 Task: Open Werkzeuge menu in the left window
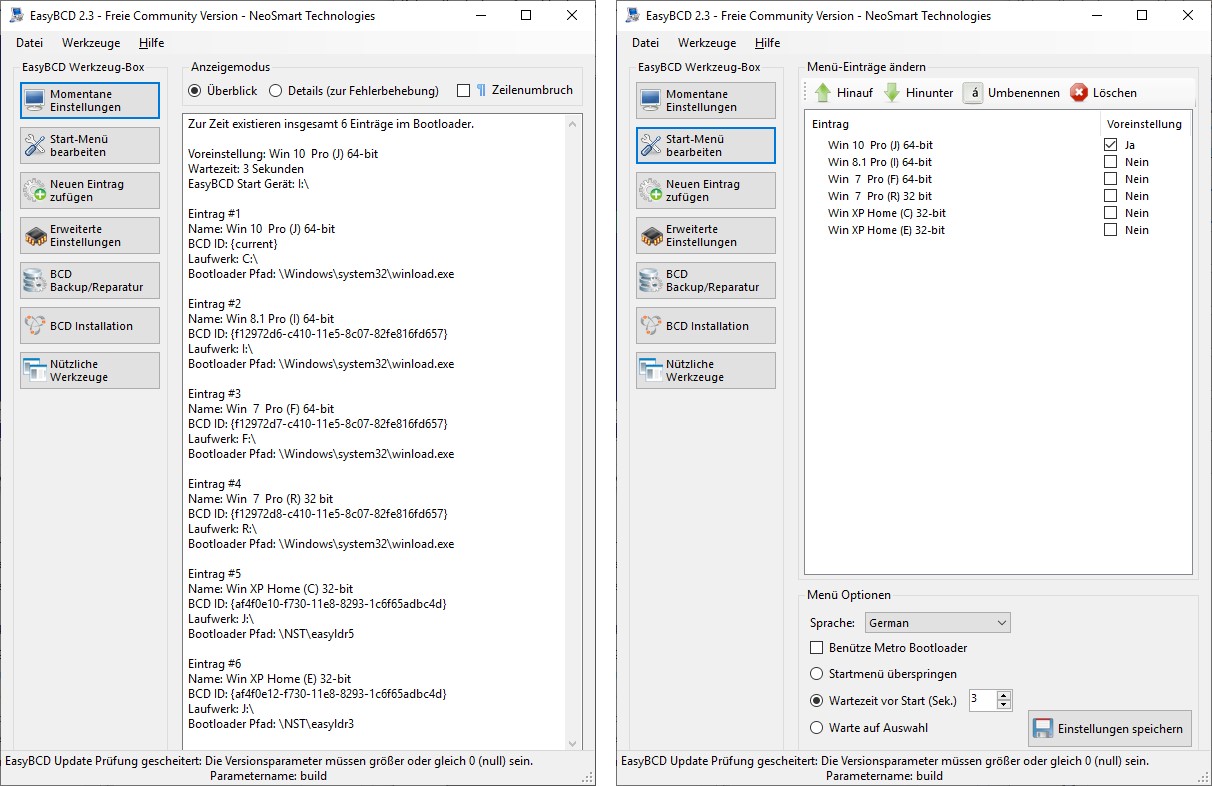pos(91,43)
